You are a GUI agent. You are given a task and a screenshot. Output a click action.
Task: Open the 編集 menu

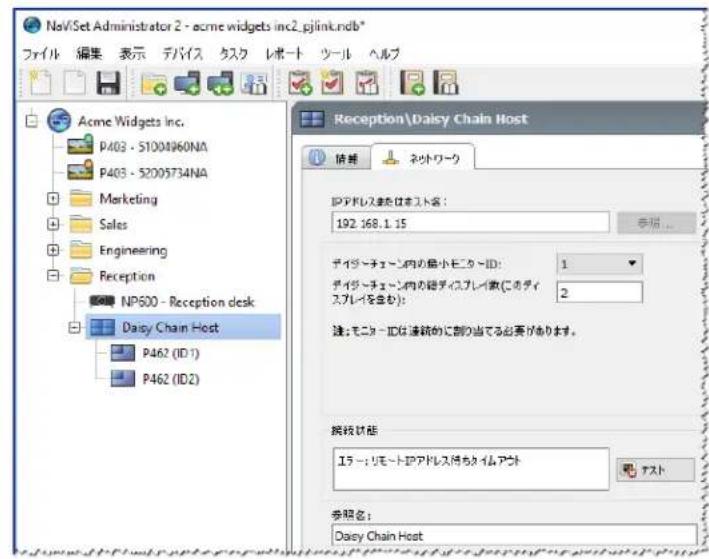tap(89, 53)
